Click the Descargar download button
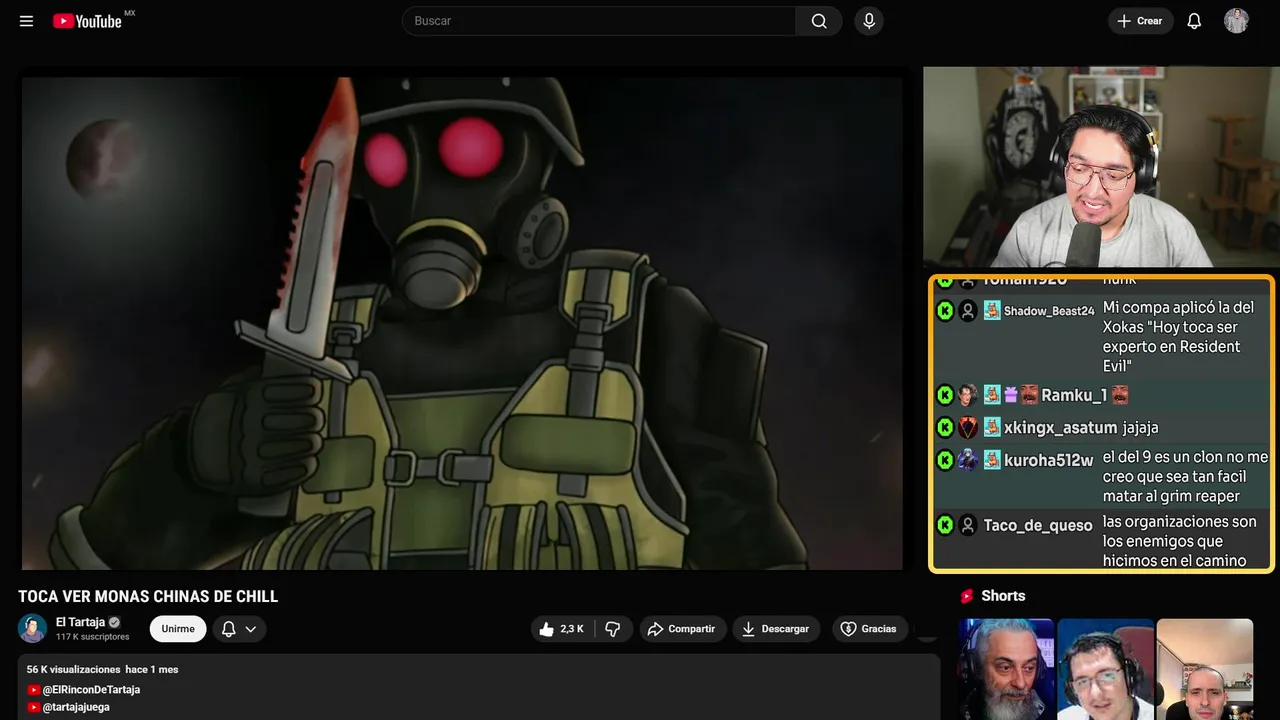Viewport: 1280px width, 720px height. pos(776,629)
